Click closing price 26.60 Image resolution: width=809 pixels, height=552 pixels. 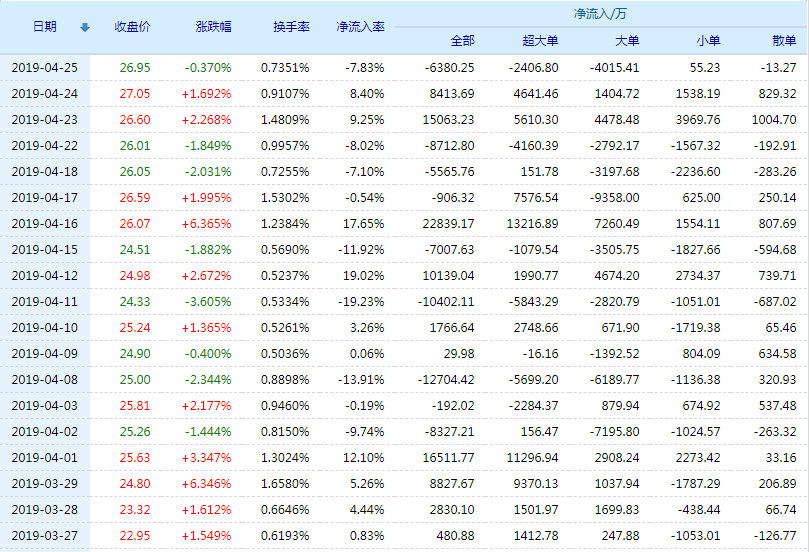click(x=135, y=120)
